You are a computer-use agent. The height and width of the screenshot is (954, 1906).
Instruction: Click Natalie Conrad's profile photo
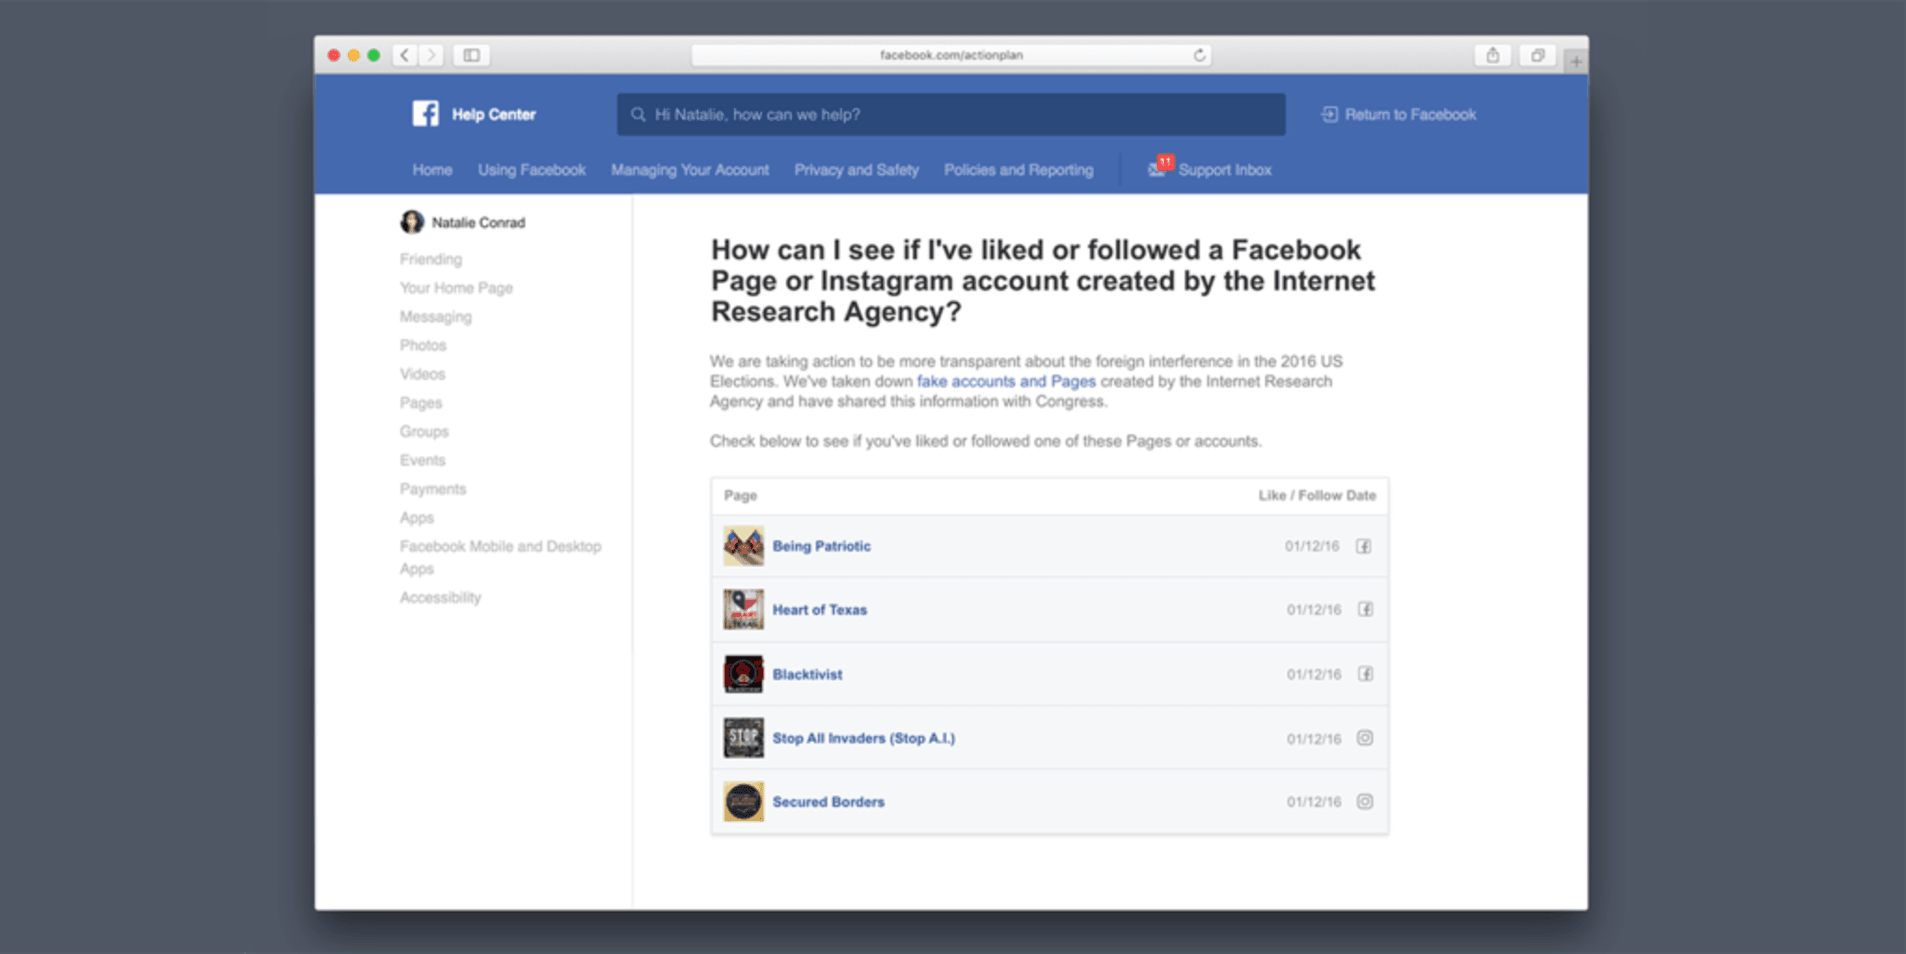tap(412, 221)
